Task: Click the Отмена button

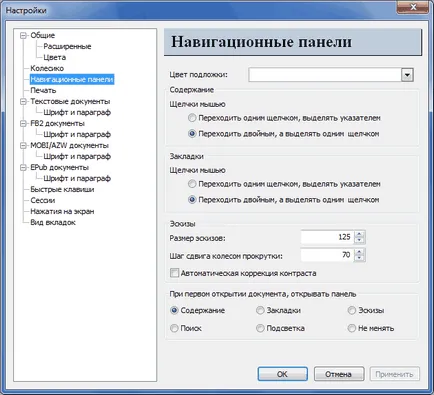Action: 339,374
